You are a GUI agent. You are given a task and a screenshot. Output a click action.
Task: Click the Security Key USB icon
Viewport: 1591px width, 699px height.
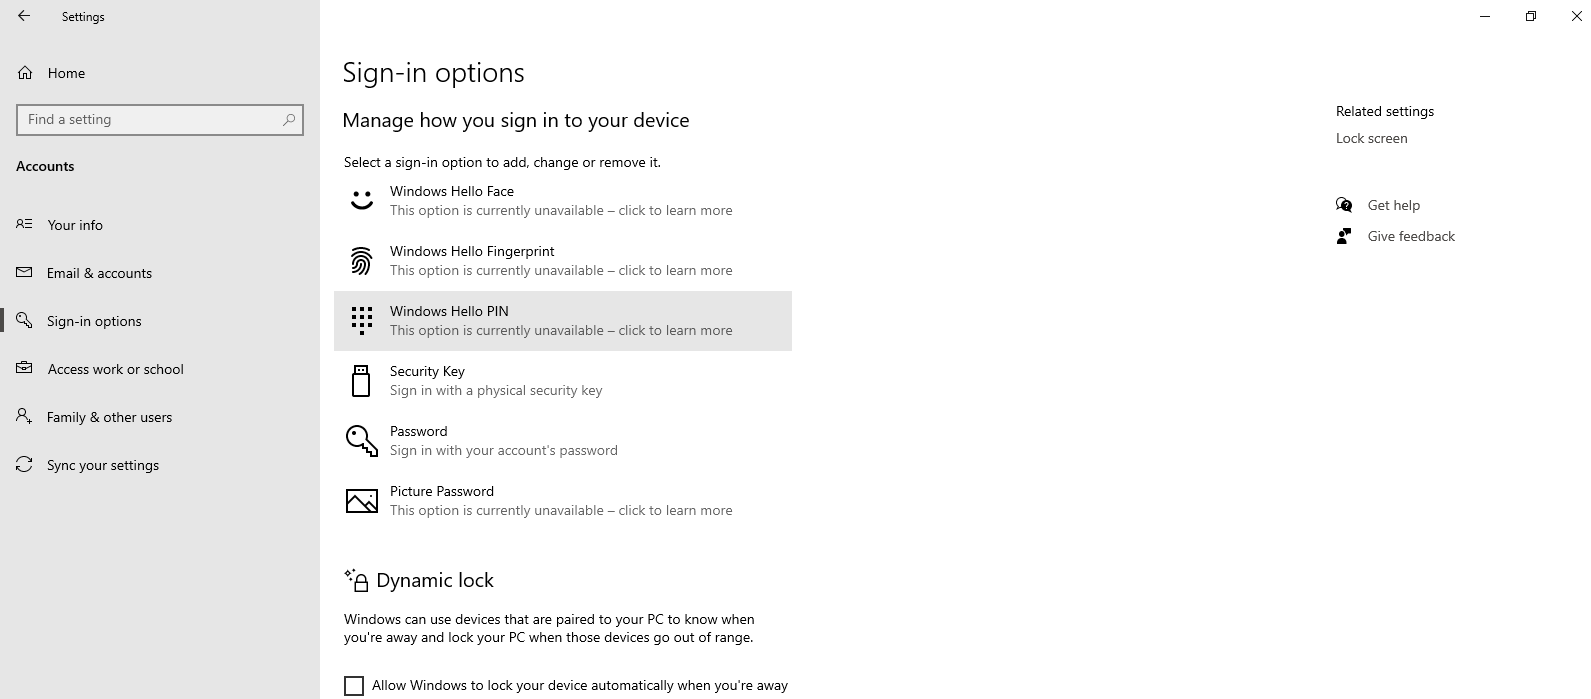(x=361, y=381)
